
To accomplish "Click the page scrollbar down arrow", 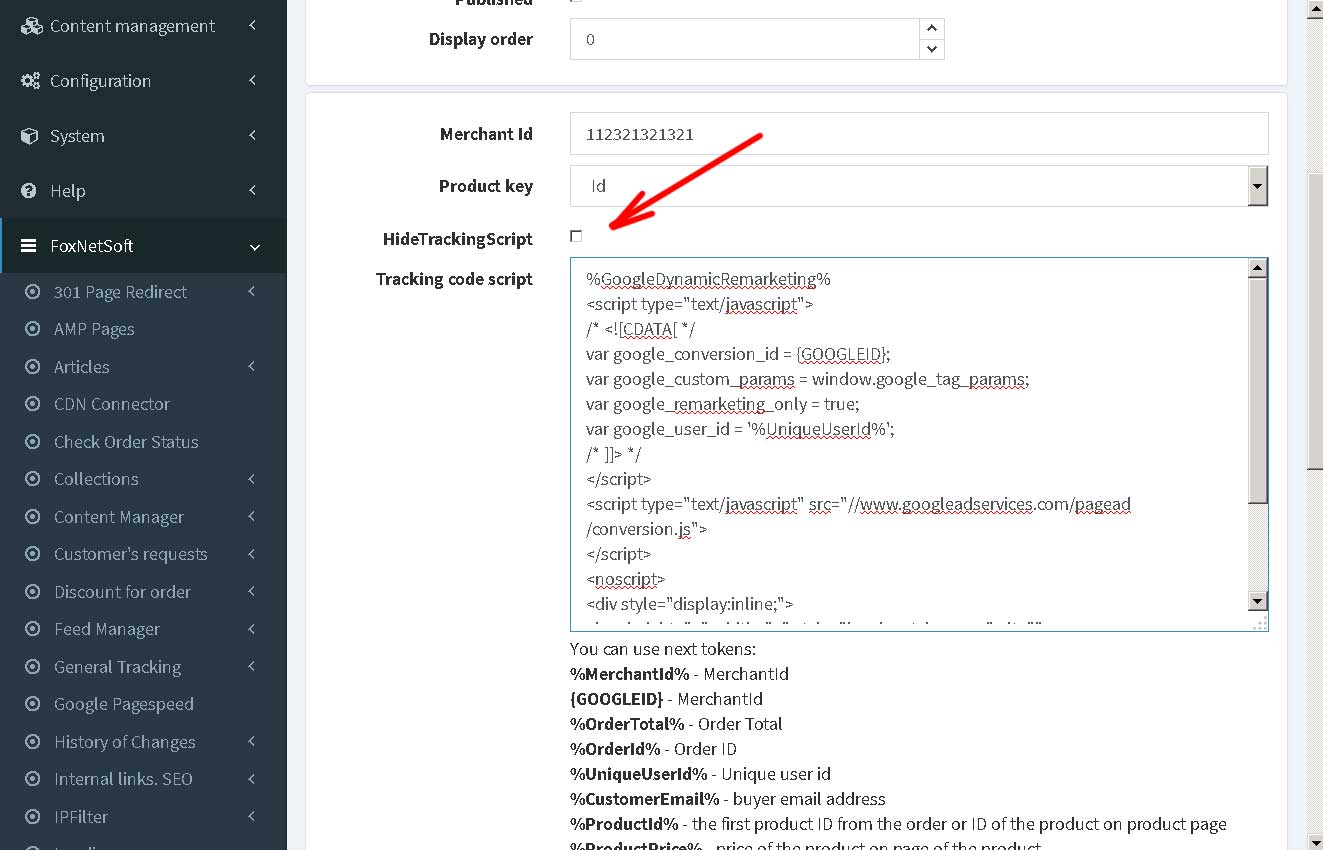I will [x=1314, y=841].
